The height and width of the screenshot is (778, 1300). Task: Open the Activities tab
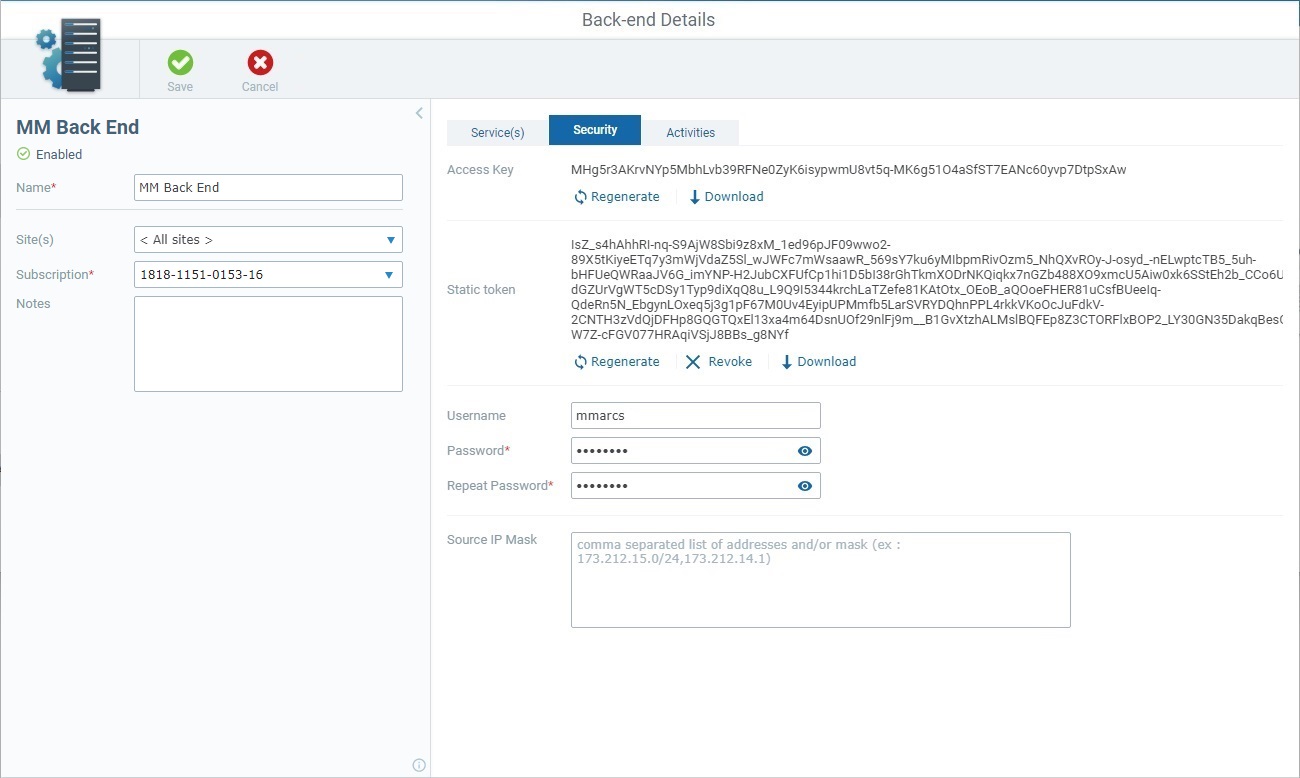point(689,131)
